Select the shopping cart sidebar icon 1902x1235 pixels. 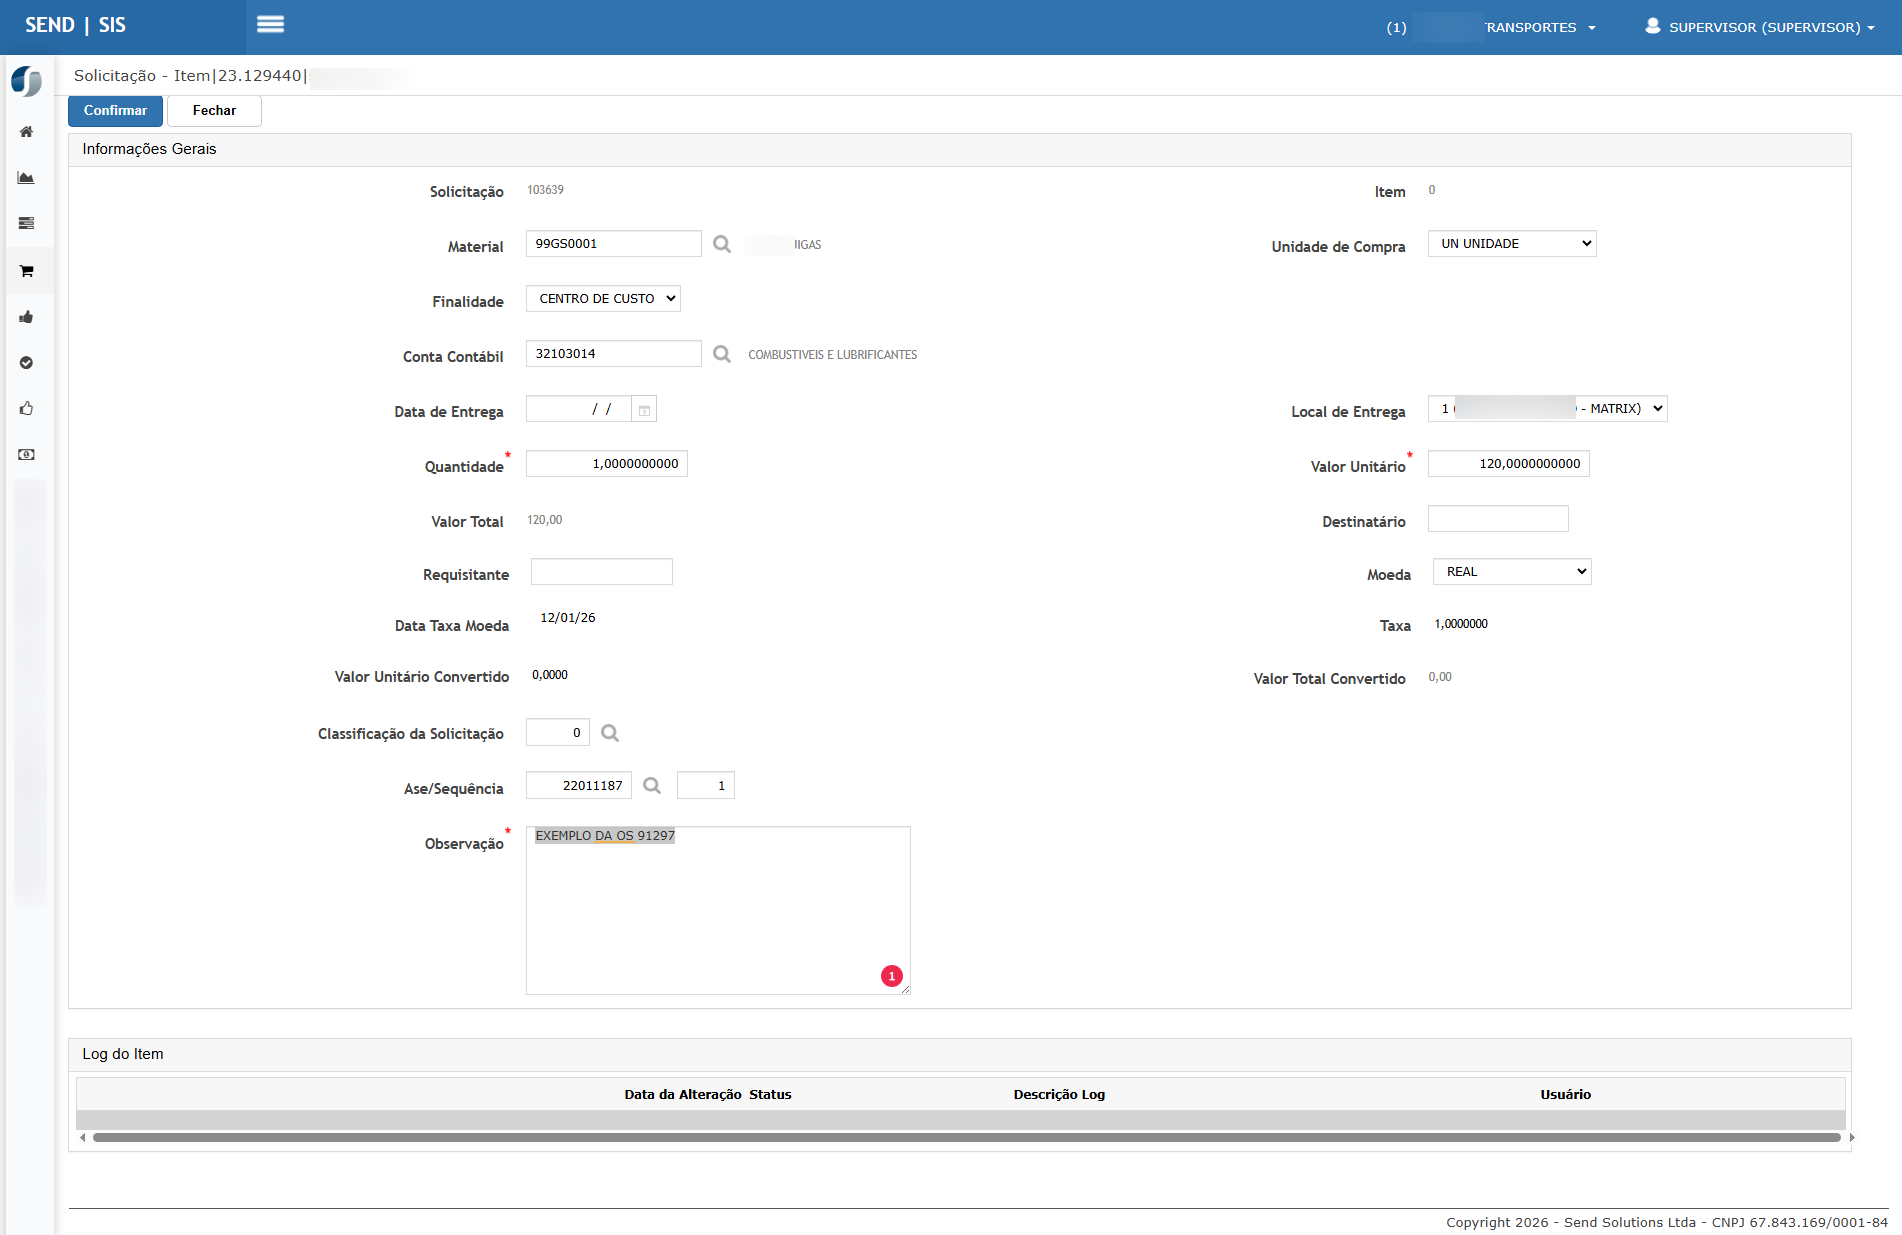27,271
